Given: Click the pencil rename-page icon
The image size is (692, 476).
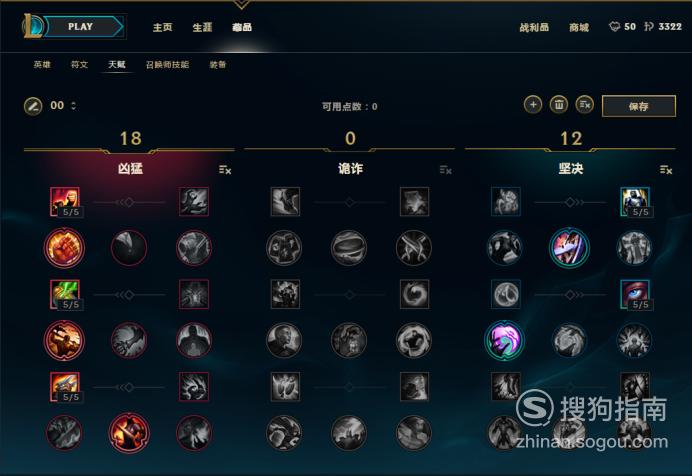Looking at the screenshot, I should pyautogui.click(x=33, y=106).
